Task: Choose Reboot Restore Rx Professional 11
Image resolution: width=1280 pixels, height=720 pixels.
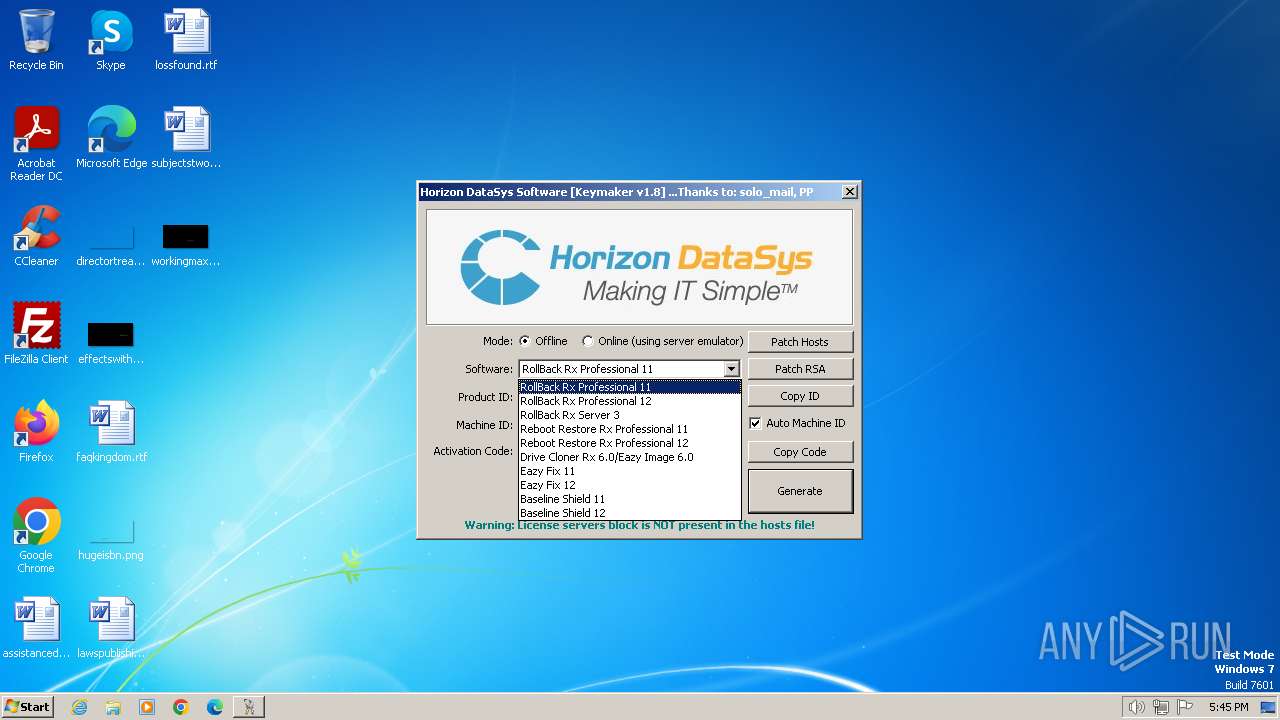Action: pos(630,429)
